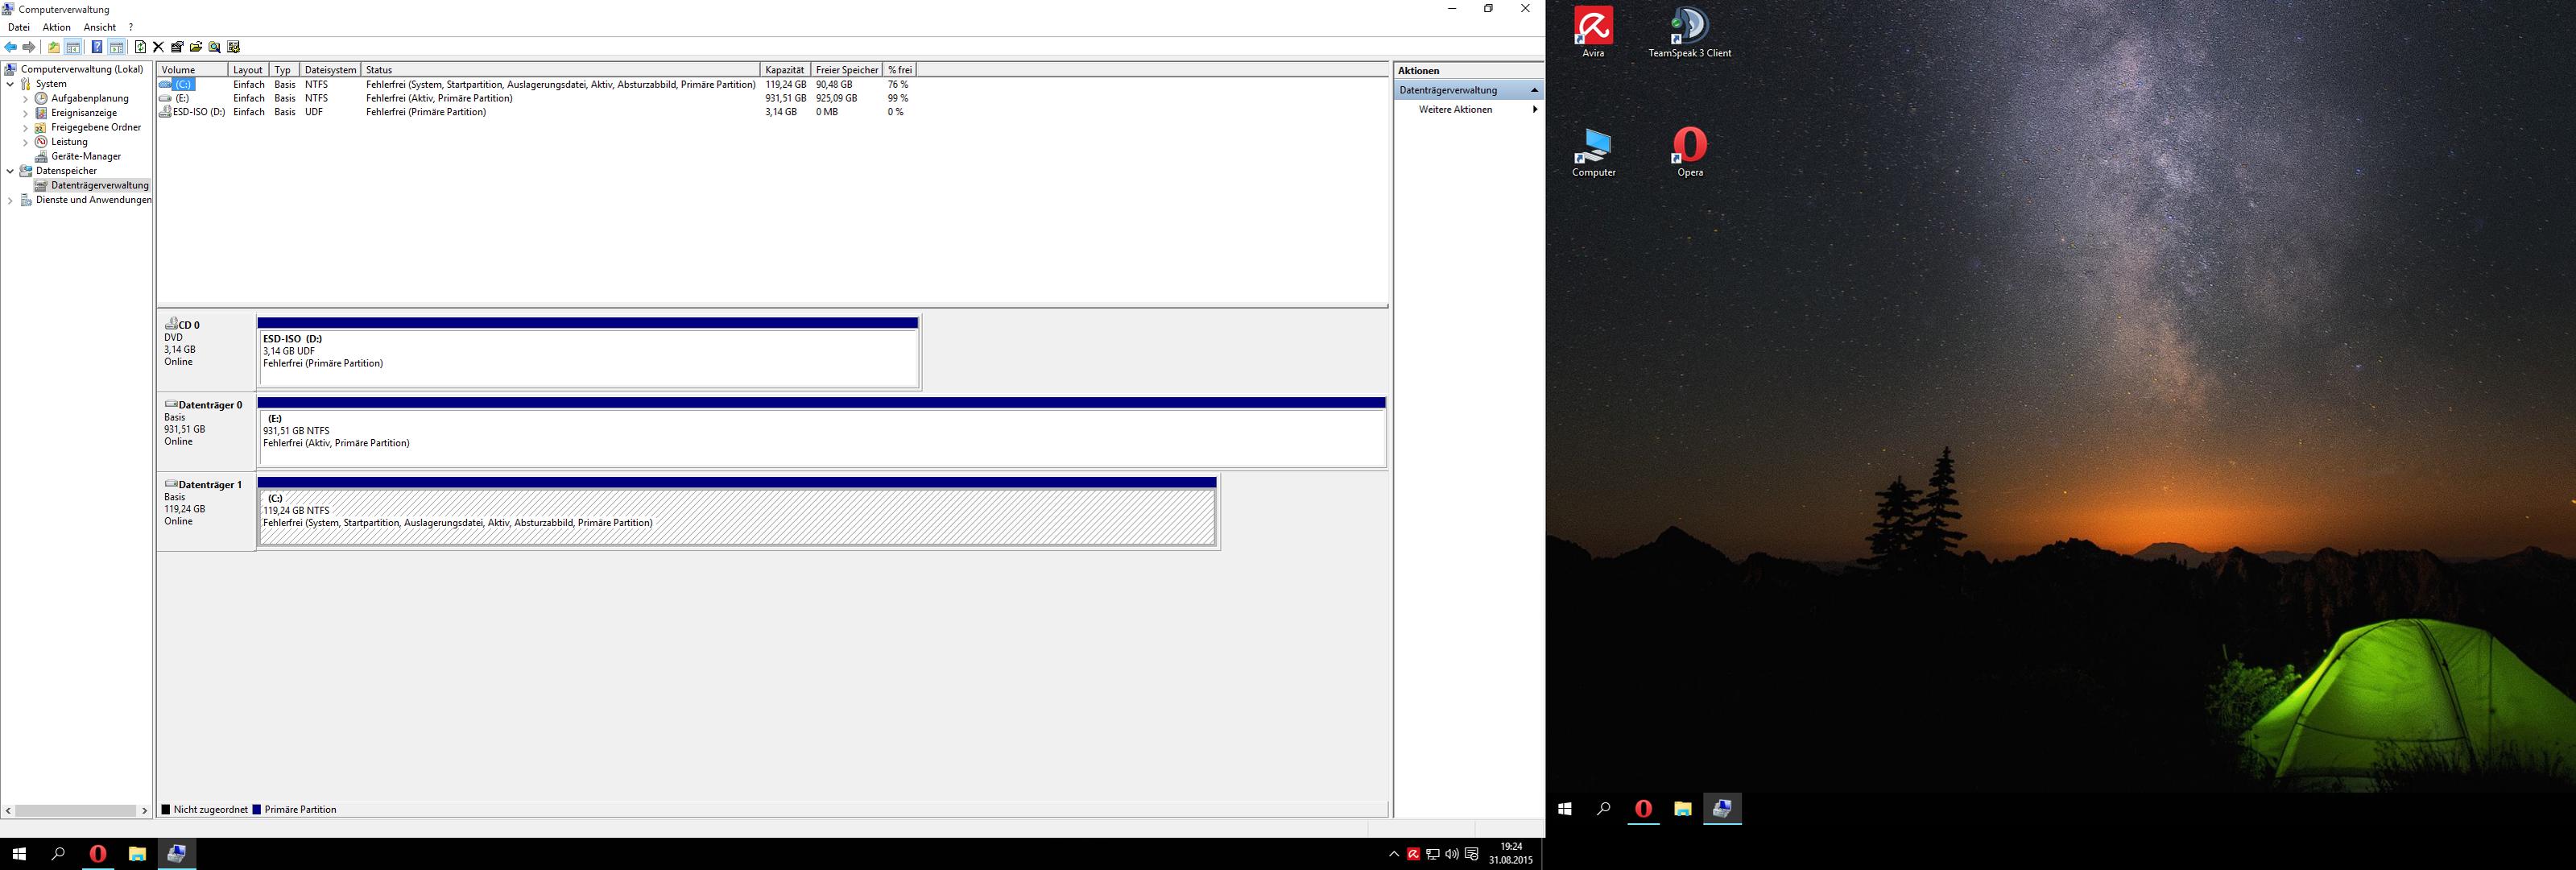Expand Weitere Aktionen submenu arrow

pos(1535,110)
